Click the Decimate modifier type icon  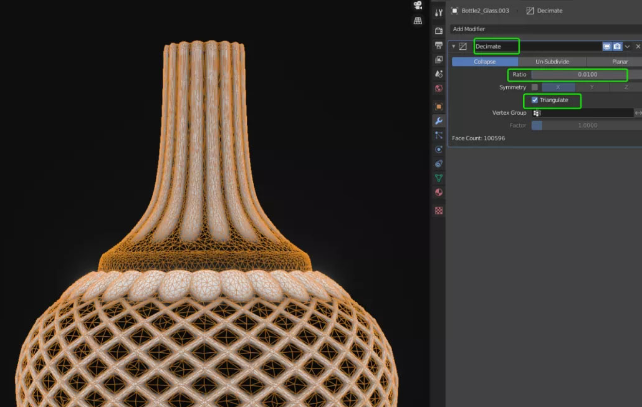pos(463,46)
